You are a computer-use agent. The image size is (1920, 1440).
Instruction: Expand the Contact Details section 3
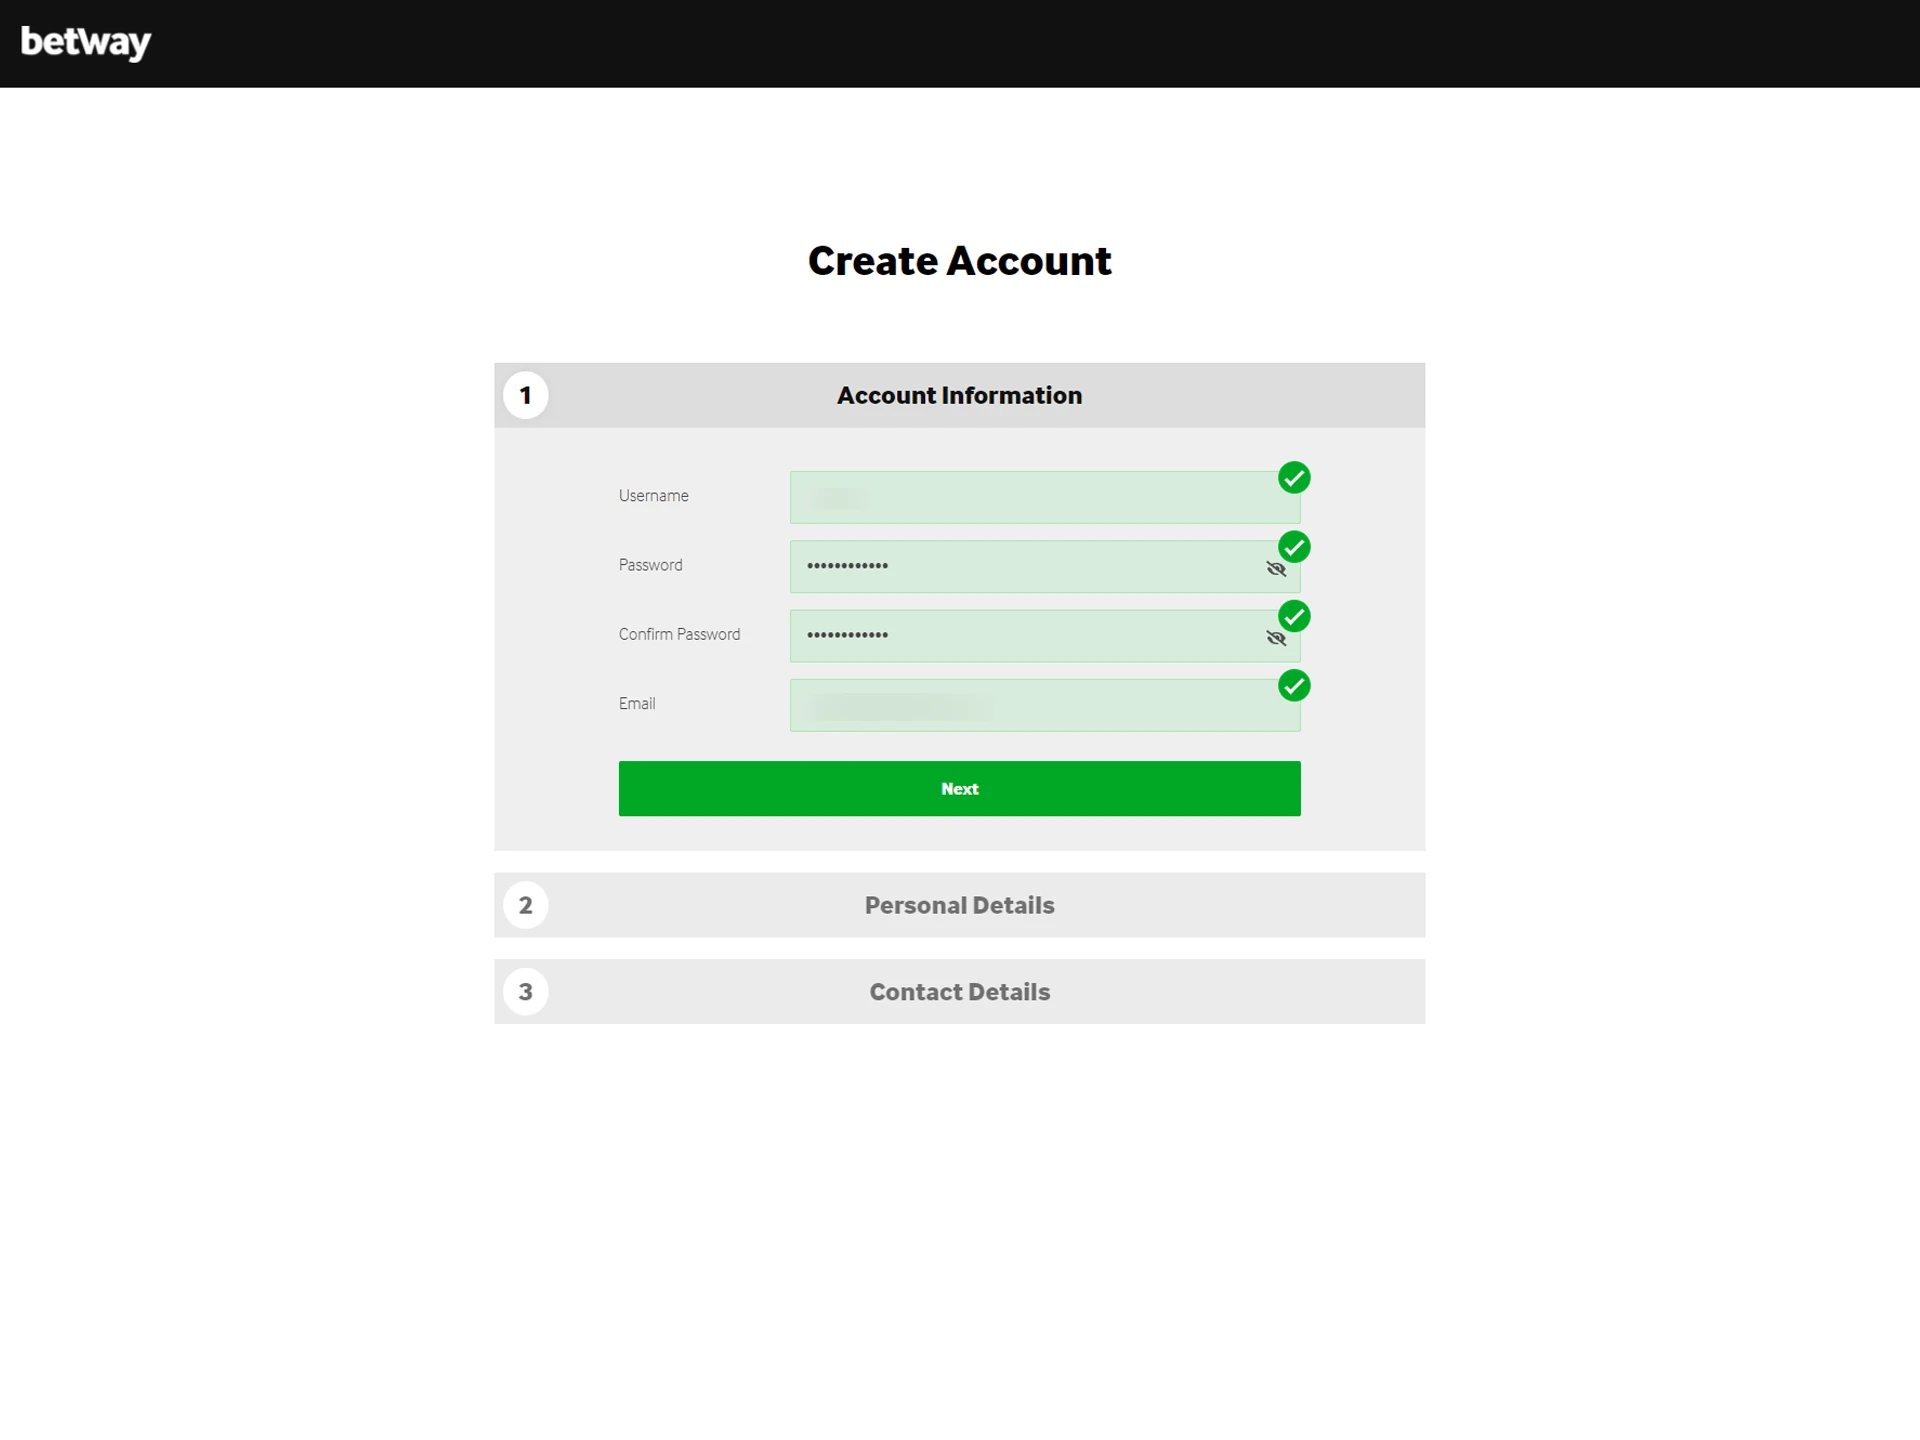958,991
